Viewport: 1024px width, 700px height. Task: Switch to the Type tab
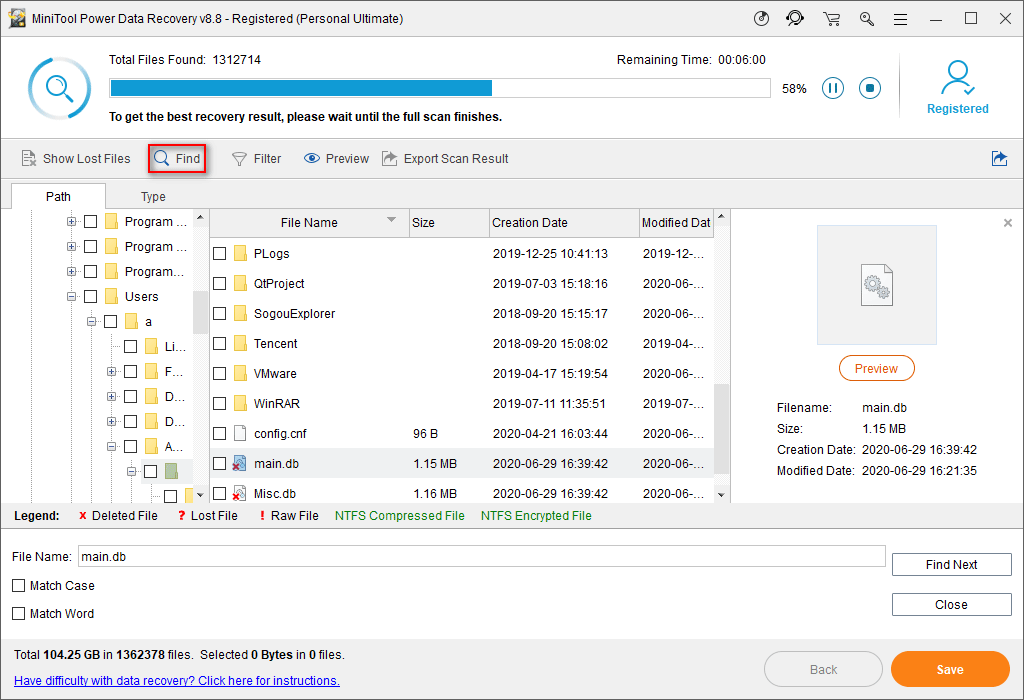(153, 197)
